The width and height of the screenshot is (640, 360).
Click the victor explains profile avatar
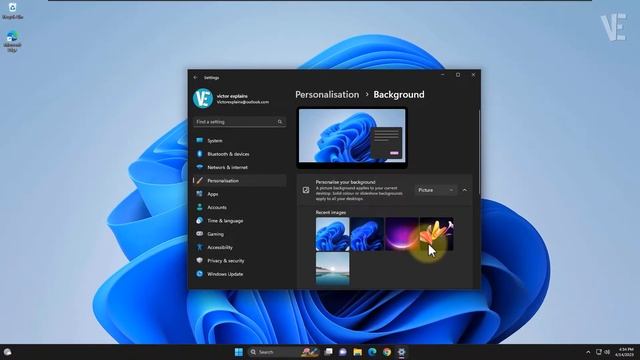203,98
